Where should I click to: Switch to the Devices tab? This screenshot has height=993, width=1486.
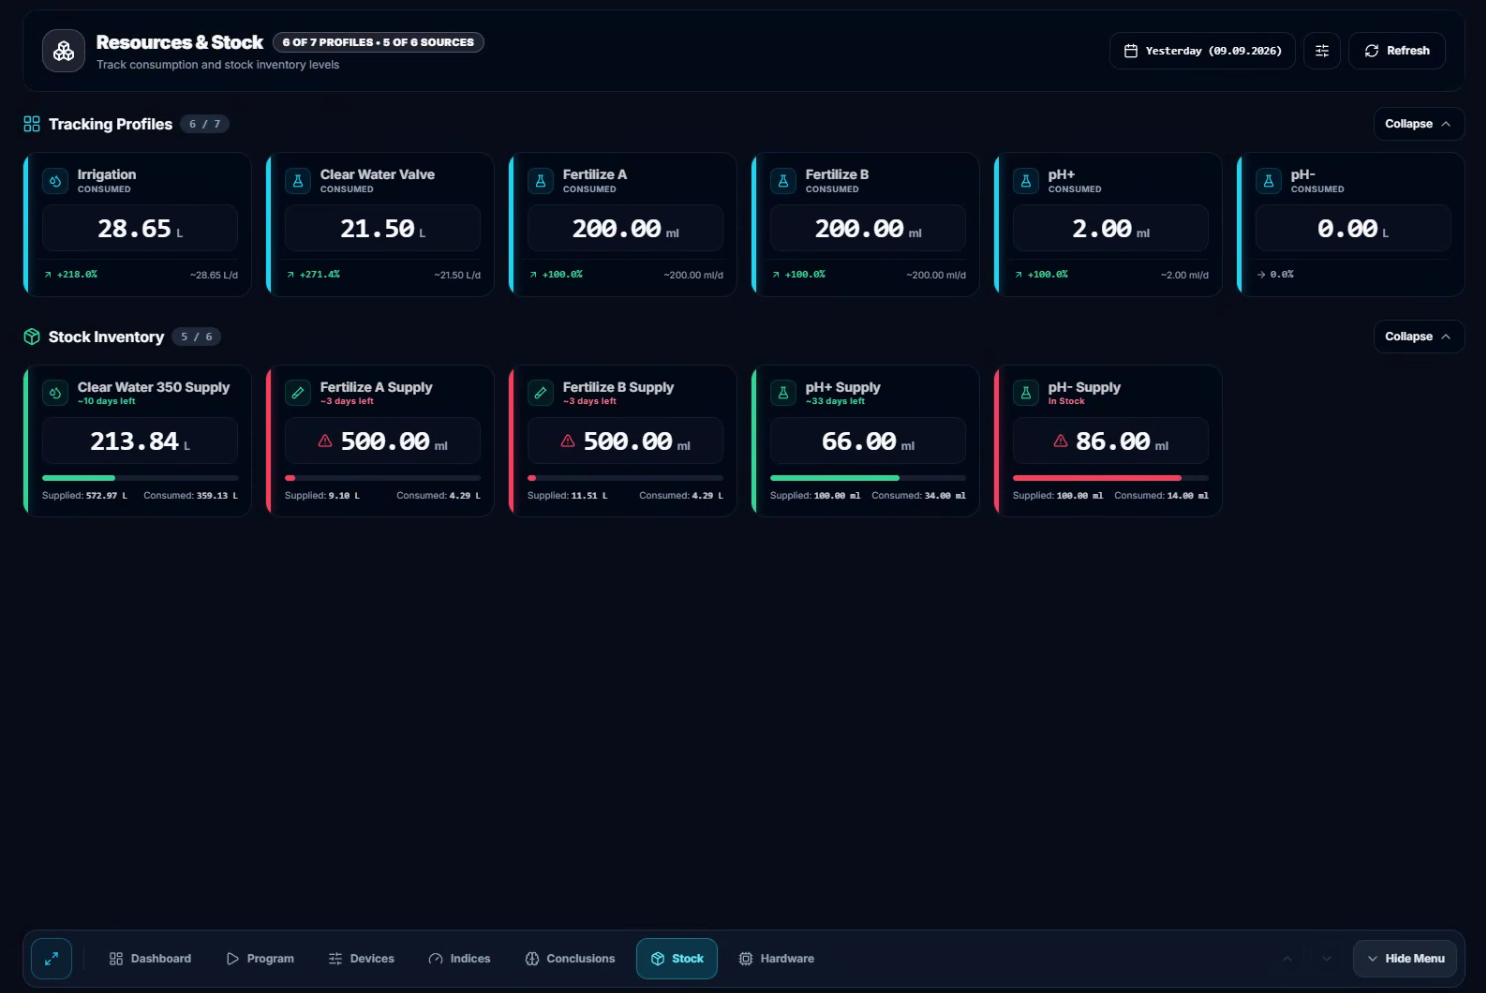361,958
